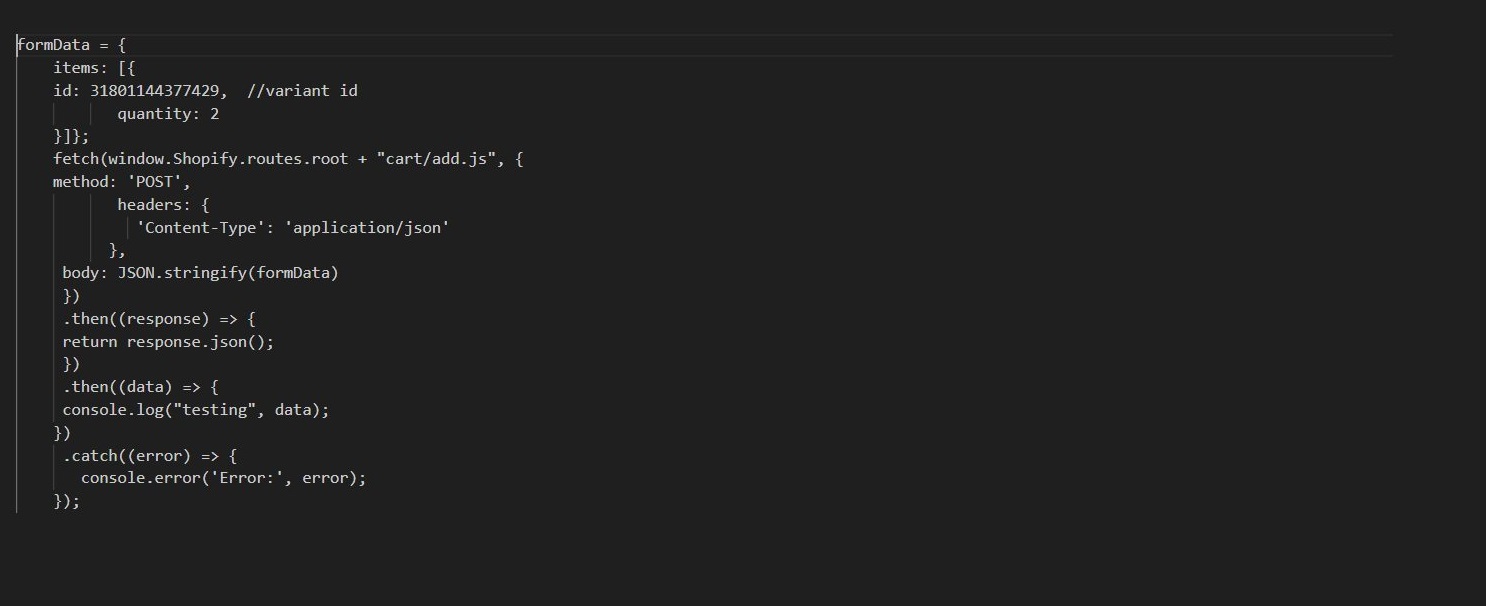Click window.Shopify.routes.root in the fetch line

coord(229,159)
